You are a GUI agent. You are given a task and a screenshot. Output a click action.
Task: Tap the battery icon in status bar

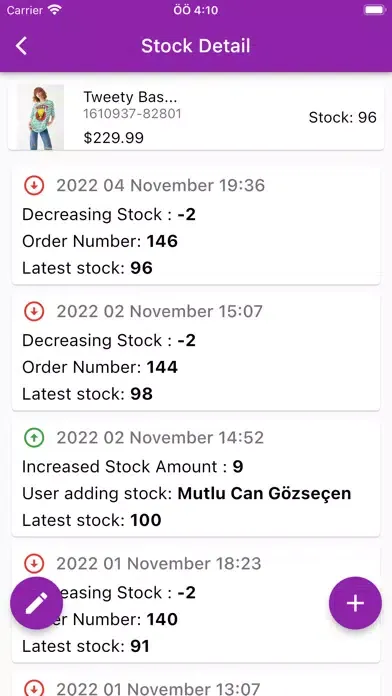tap(374, 10)
